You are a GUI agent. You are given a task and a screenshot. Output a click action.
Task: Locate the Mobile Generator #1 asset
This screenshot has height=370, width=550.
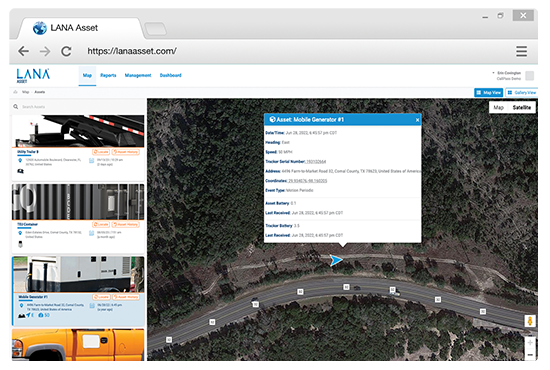point(101,297)
